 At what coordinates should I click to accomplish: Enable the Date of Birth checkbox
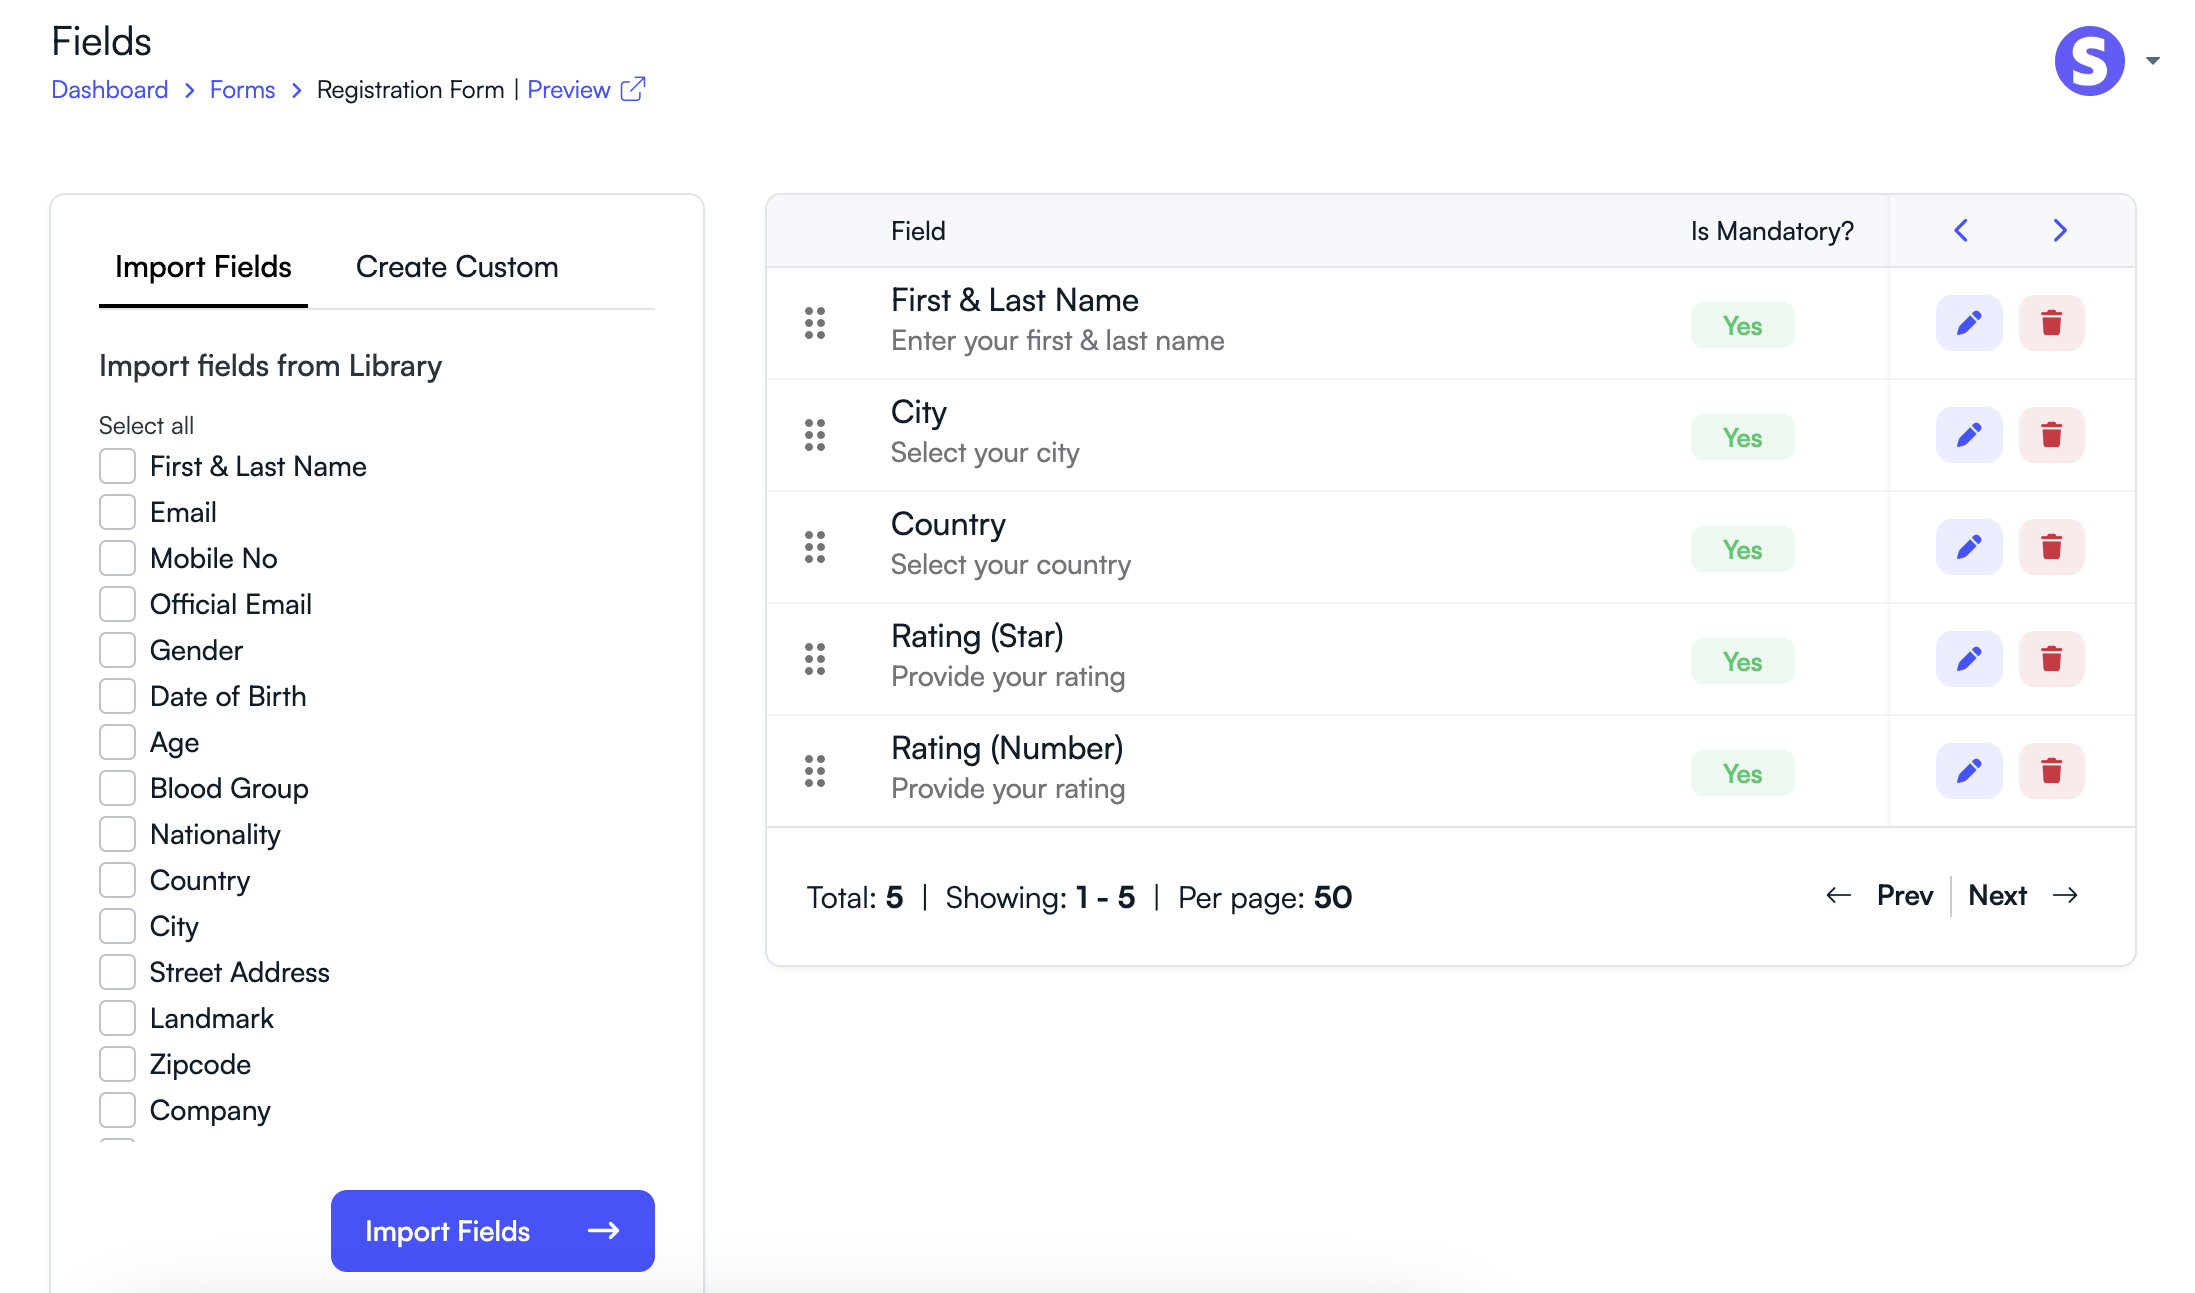click(117, 695)
